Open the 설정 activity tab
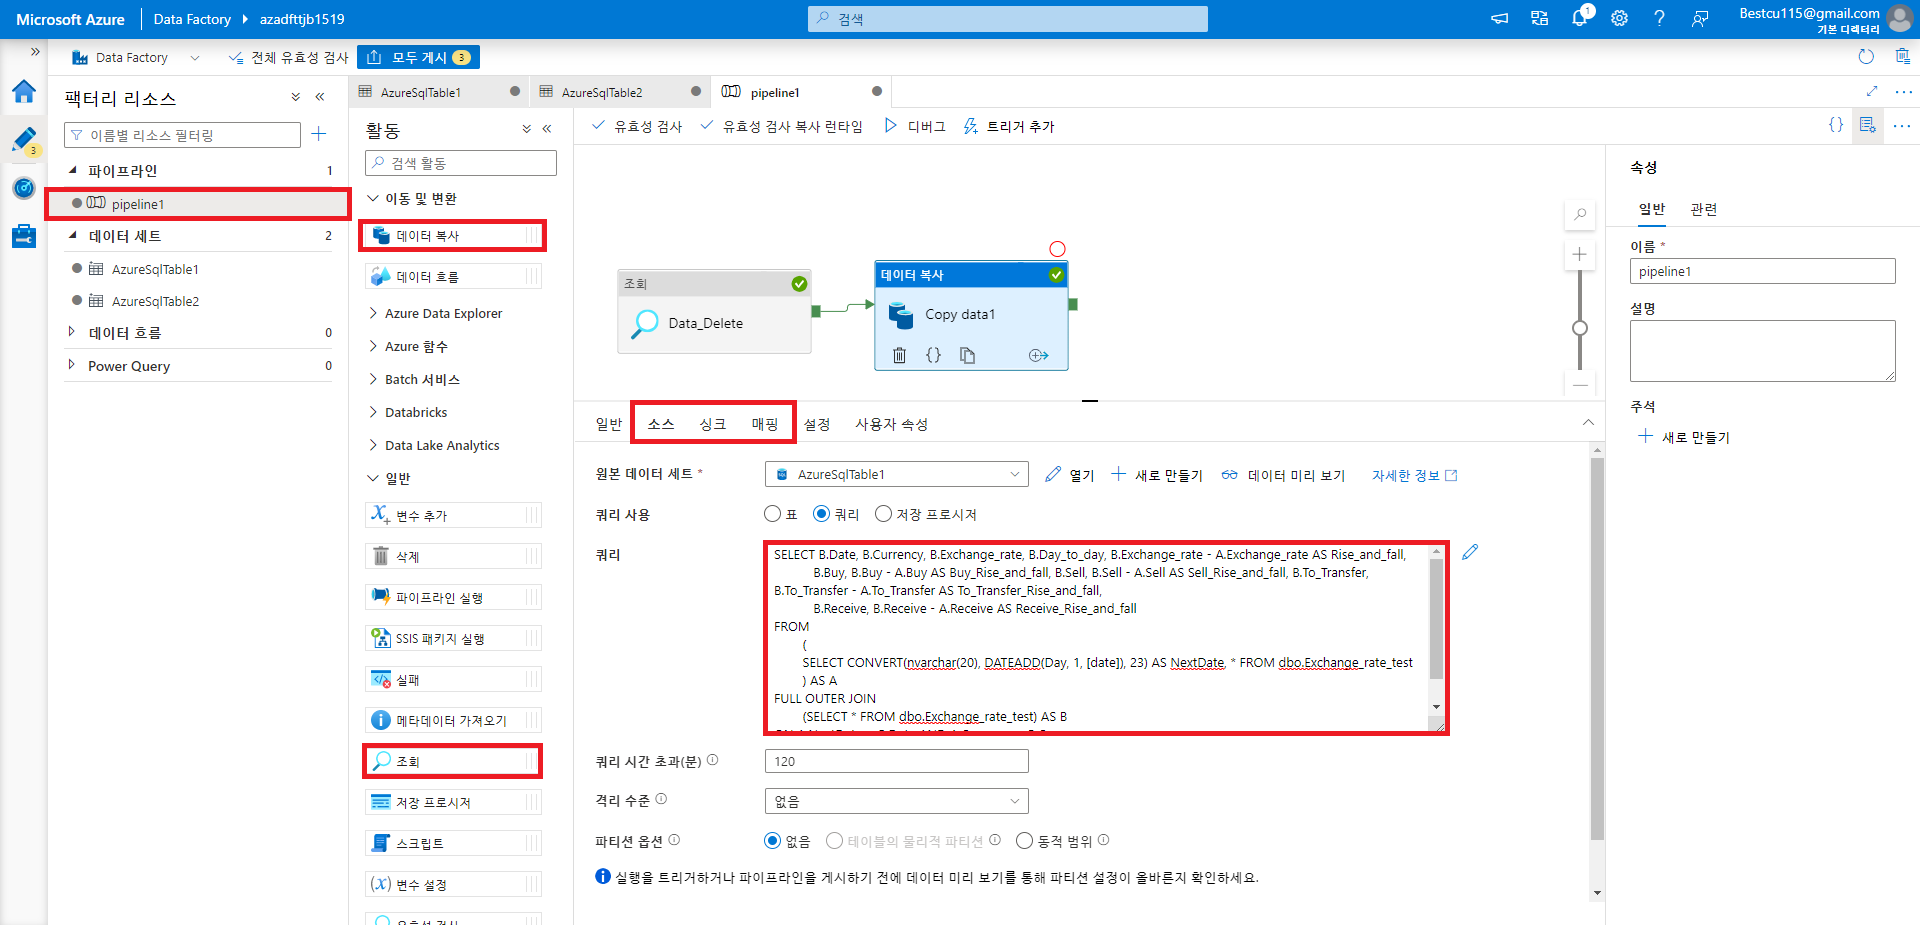1920x925 pixels. tap(817, 424)
